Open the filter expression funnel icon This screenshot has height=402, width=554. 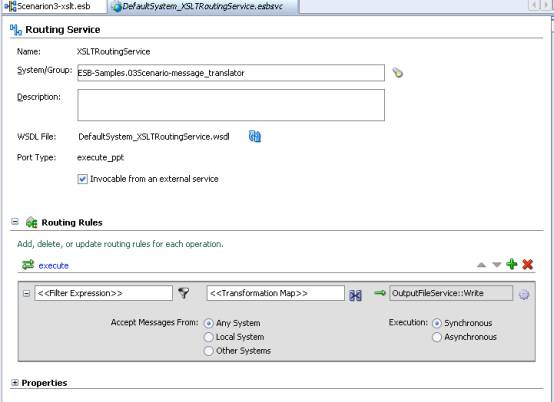point(184,293)
